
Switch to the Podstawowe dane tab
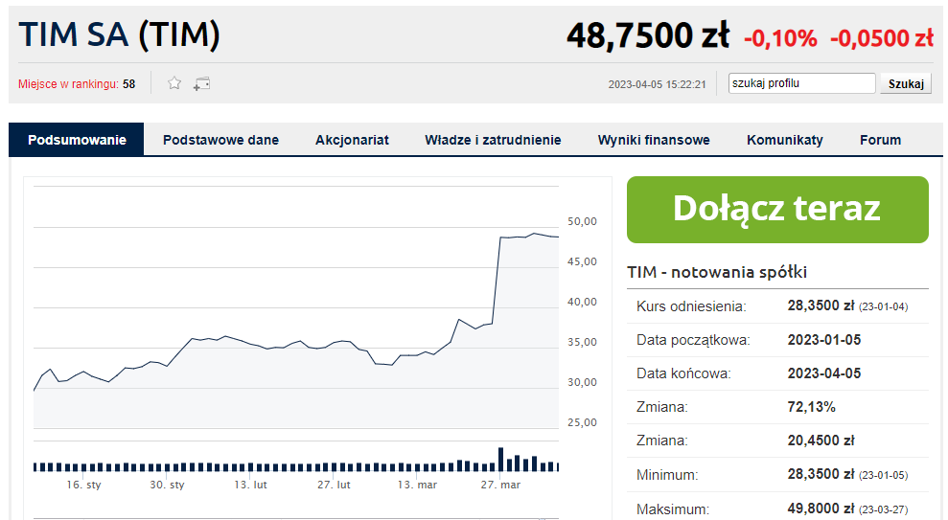click(x=221, y=140)
